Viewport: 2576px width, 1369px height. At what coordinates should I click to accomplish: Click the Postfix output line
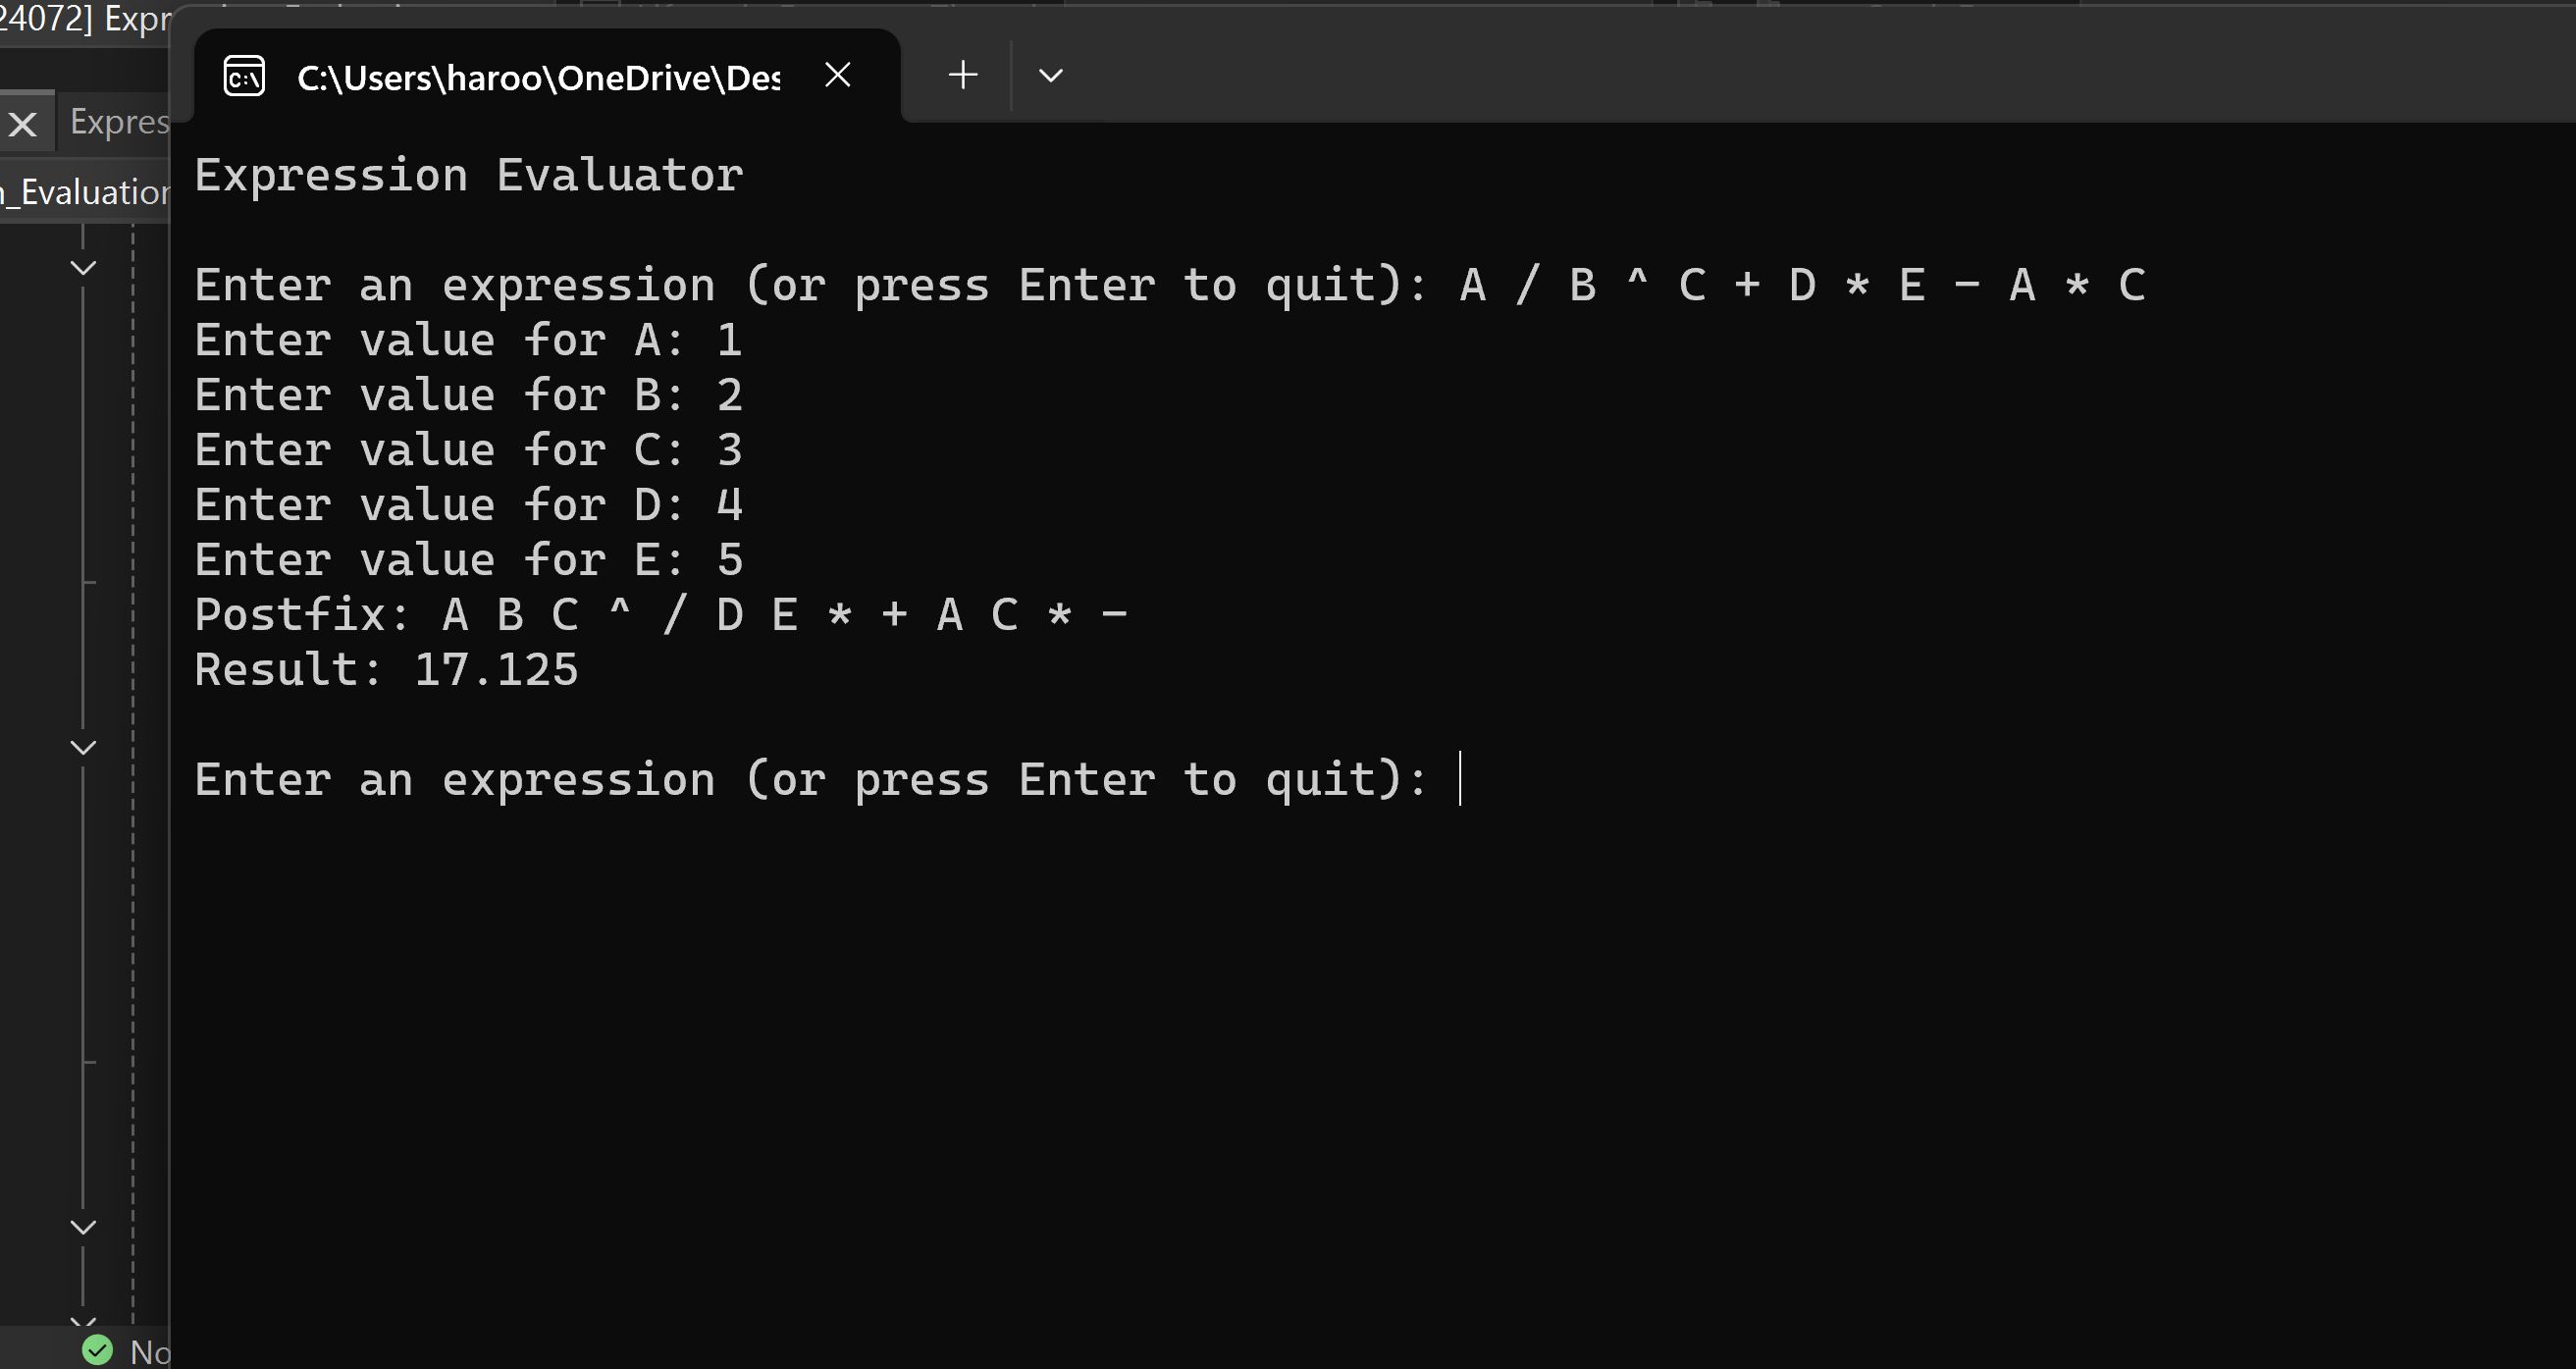click(x=661, y=614)
